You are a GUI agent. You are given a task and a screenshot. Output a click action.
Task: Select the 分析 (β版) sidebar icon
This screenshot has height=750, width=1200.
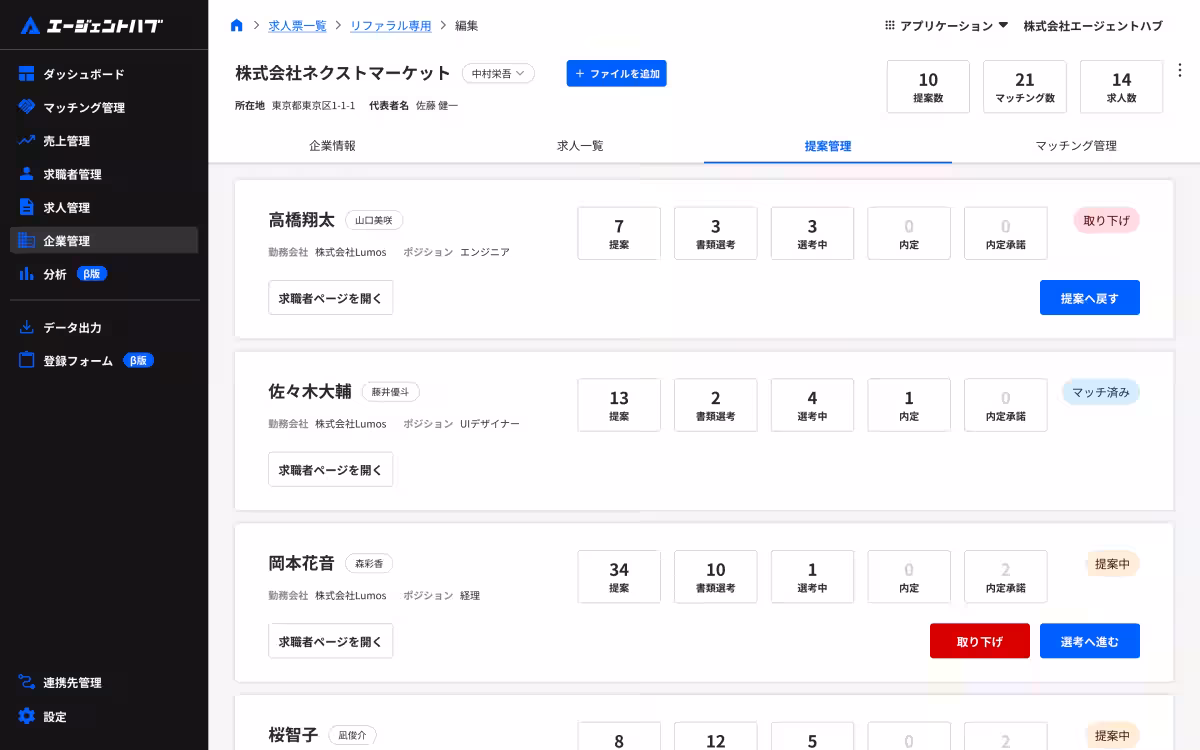click(x=27, y=273)
